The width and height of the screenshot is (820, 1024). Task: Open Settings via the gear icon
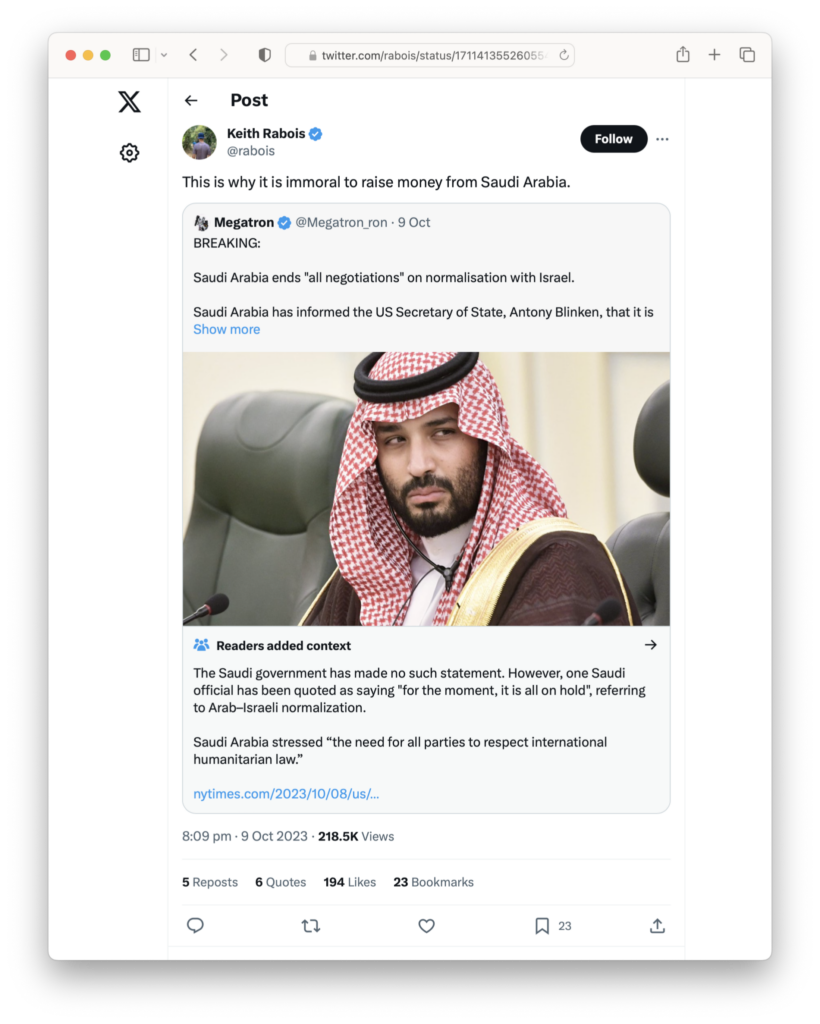point(129,152)
